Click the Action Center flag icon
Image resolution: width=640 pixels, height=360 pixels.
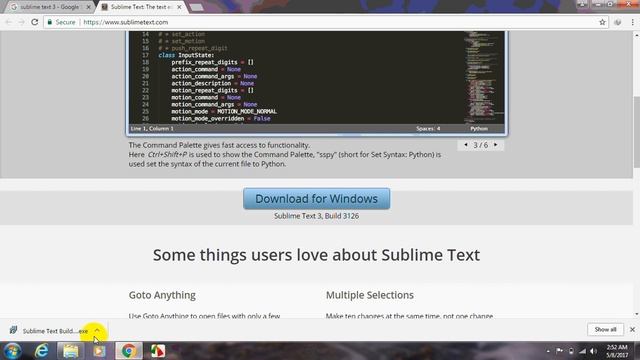pyautogui.click(x=559, y=351)
